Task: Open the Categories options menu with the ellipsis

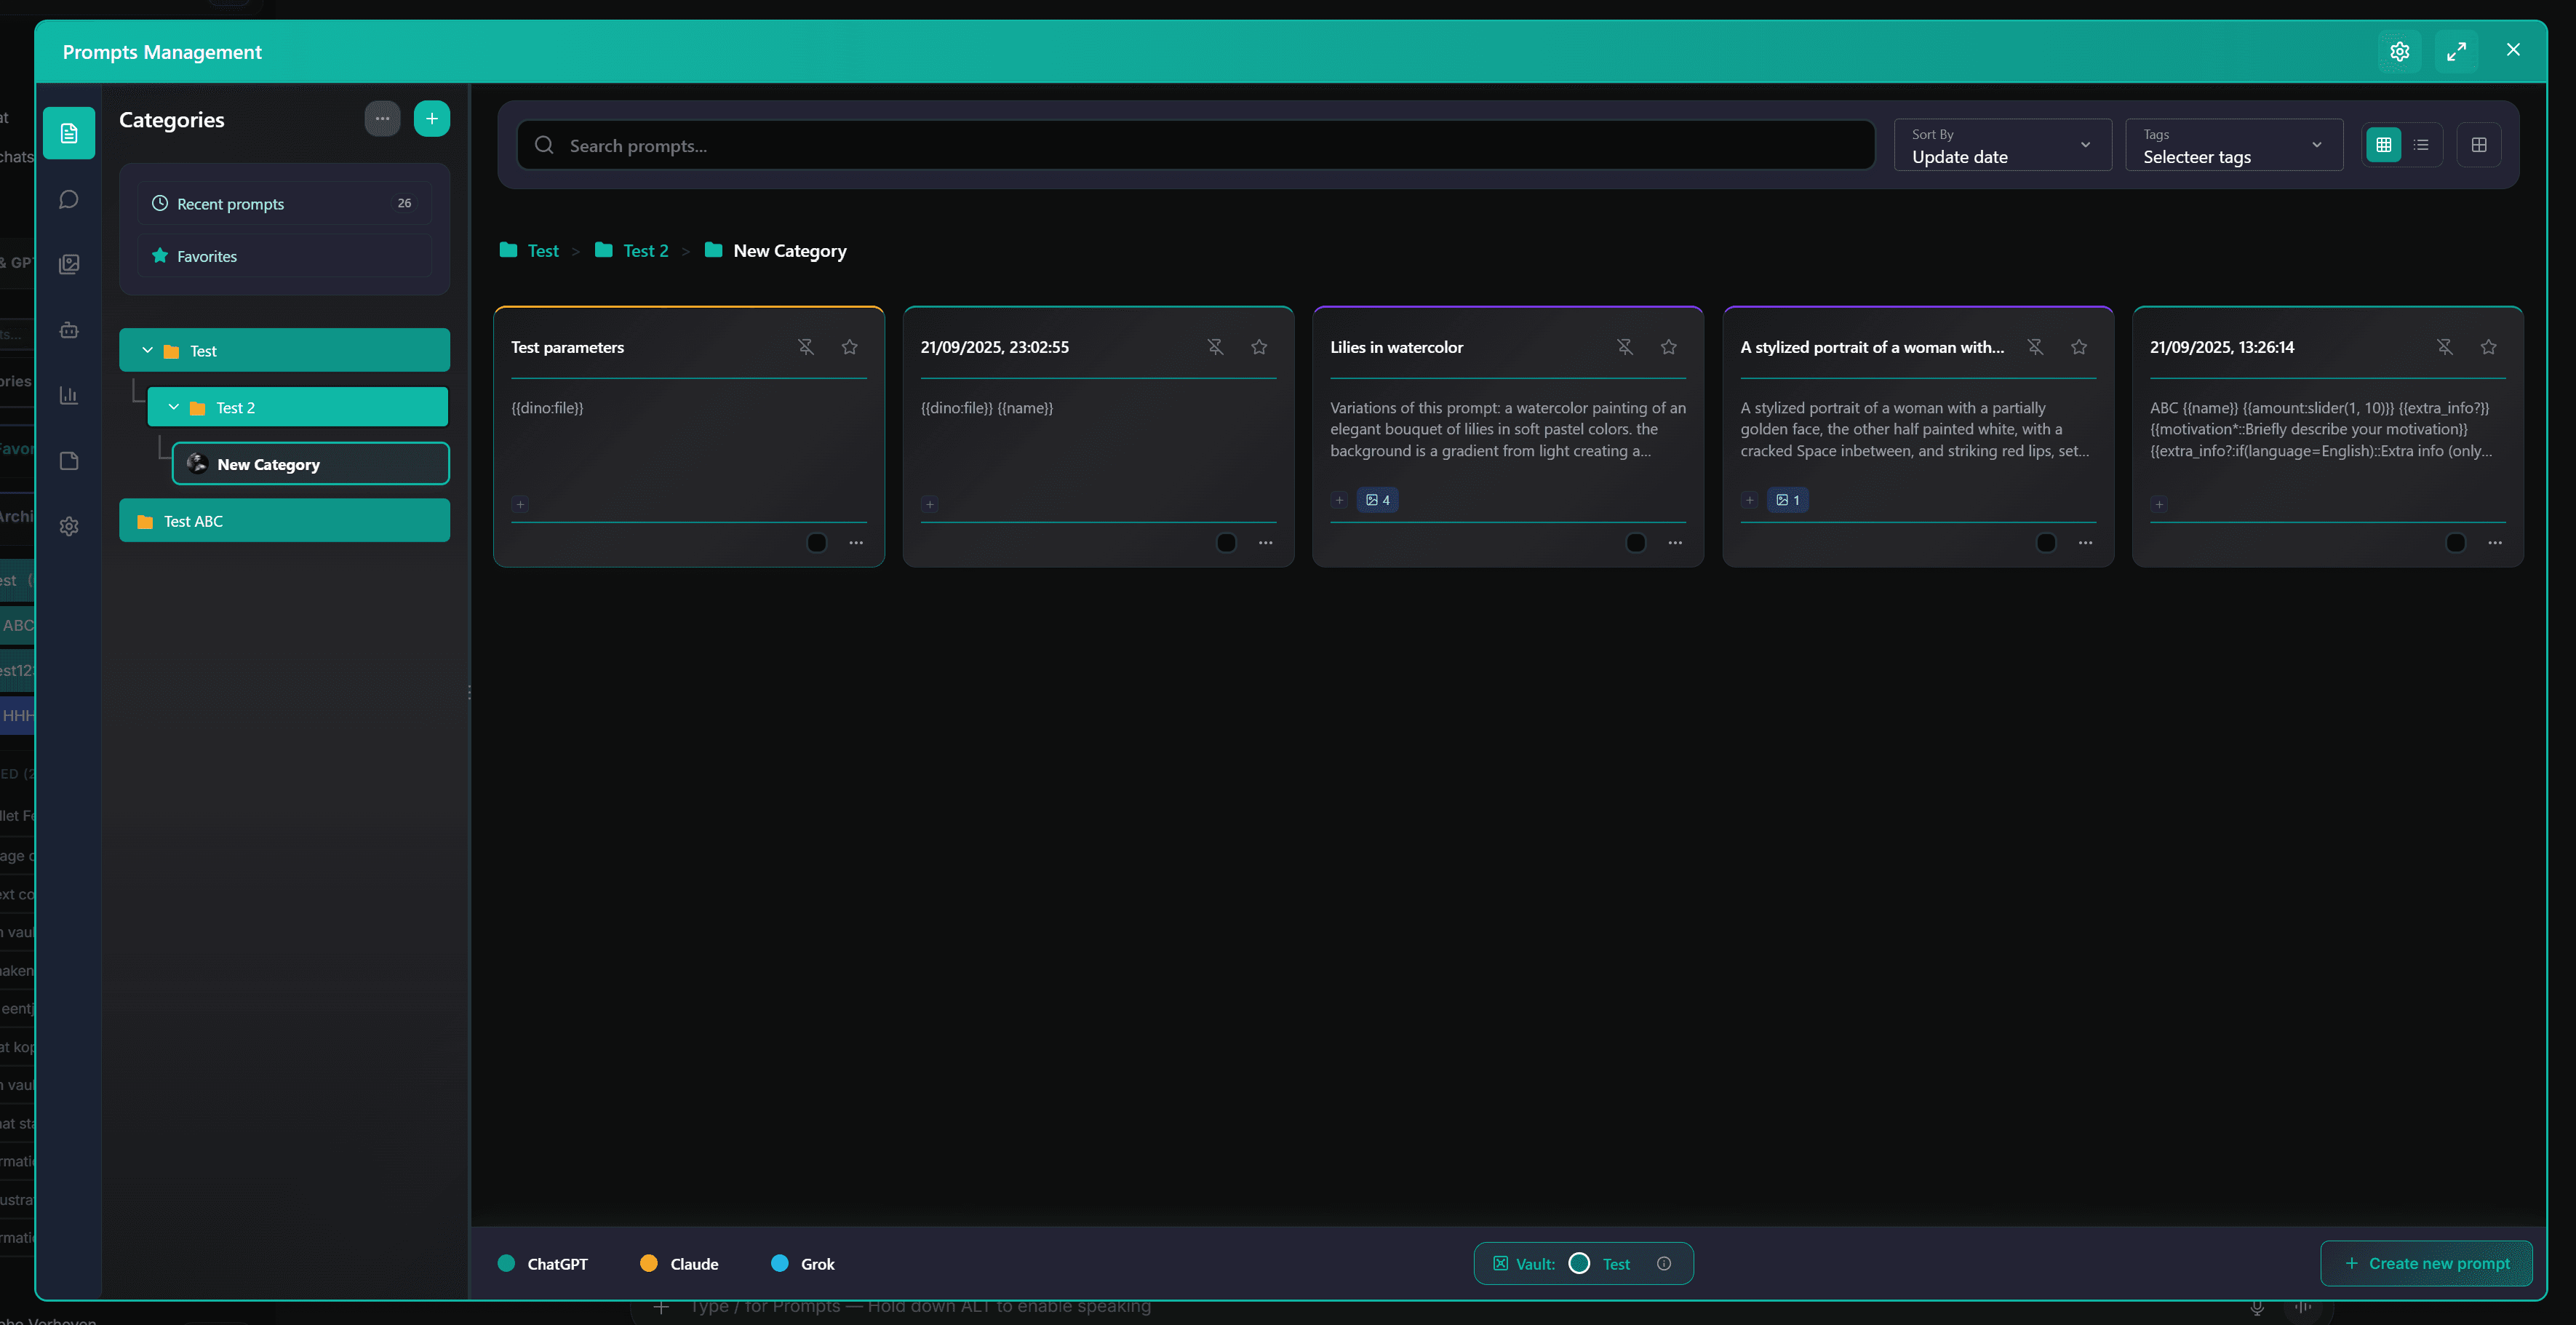Action: (382, 118)
